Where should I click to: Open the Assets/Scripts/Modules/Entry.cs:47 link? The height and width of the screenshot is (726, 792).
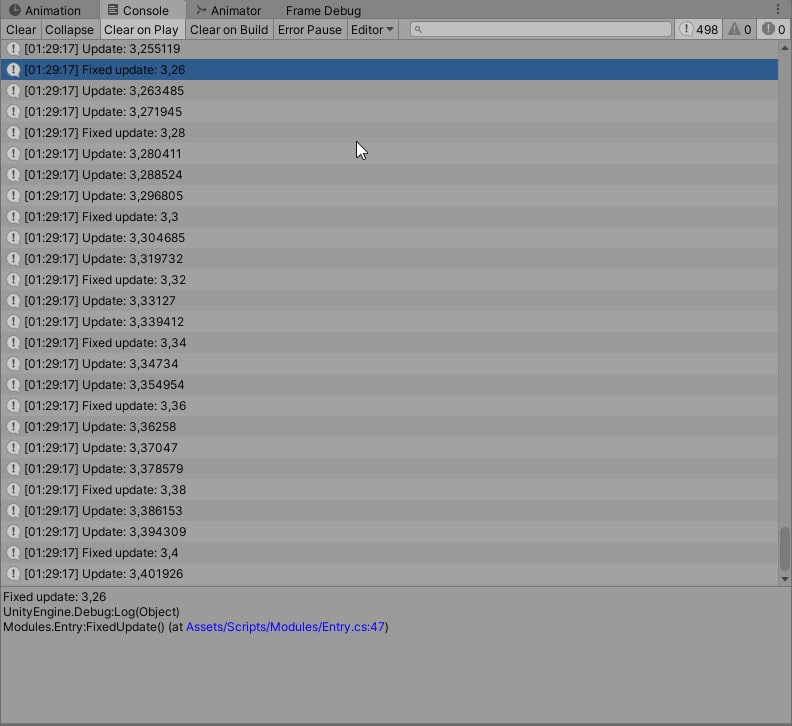tap(285, 626)
